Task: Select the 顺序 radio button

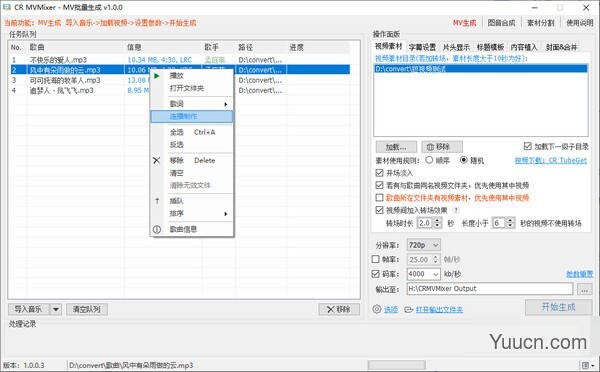Action: (x=429, y=160)
